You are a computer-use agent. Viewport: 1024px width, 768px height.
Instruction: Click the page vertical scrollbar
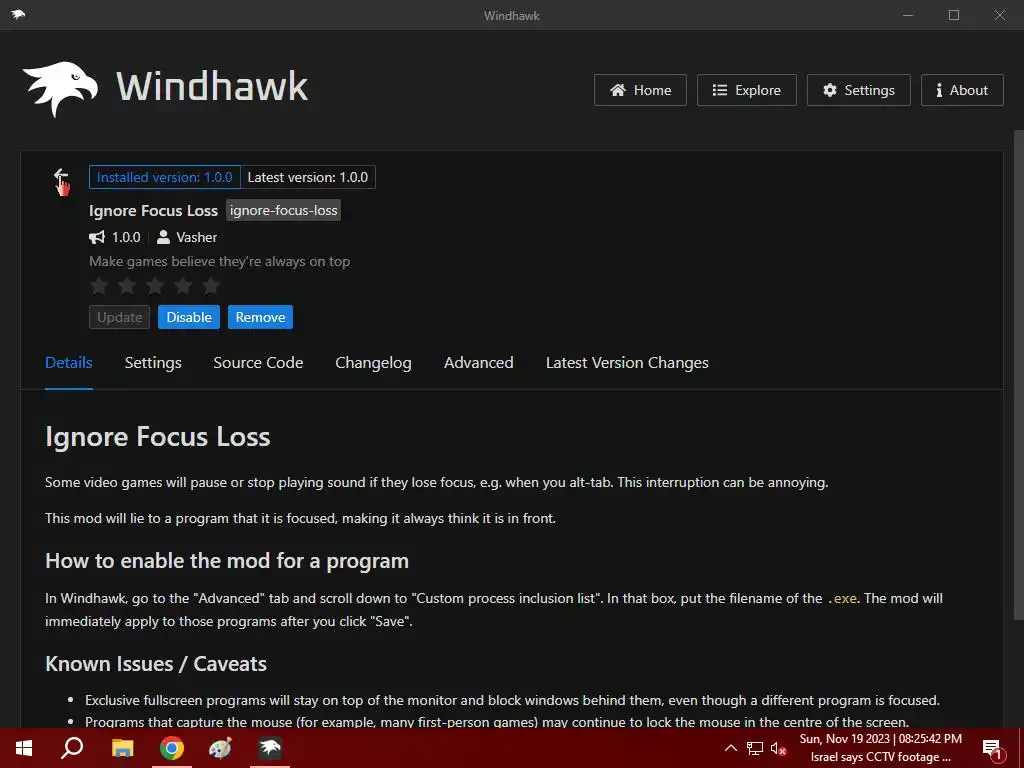pos(1018,376)
